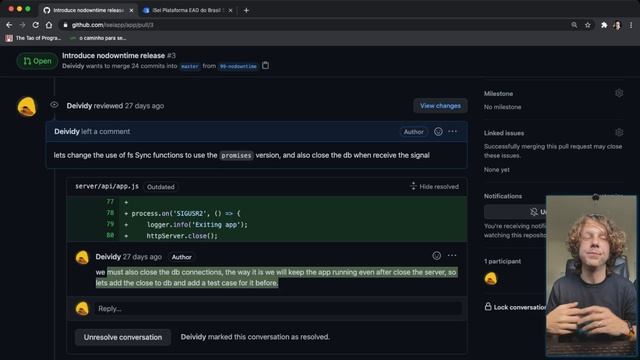Viewport: 640px width, 360px height.
Task: Open the master branch link
Action: [190, 66]
